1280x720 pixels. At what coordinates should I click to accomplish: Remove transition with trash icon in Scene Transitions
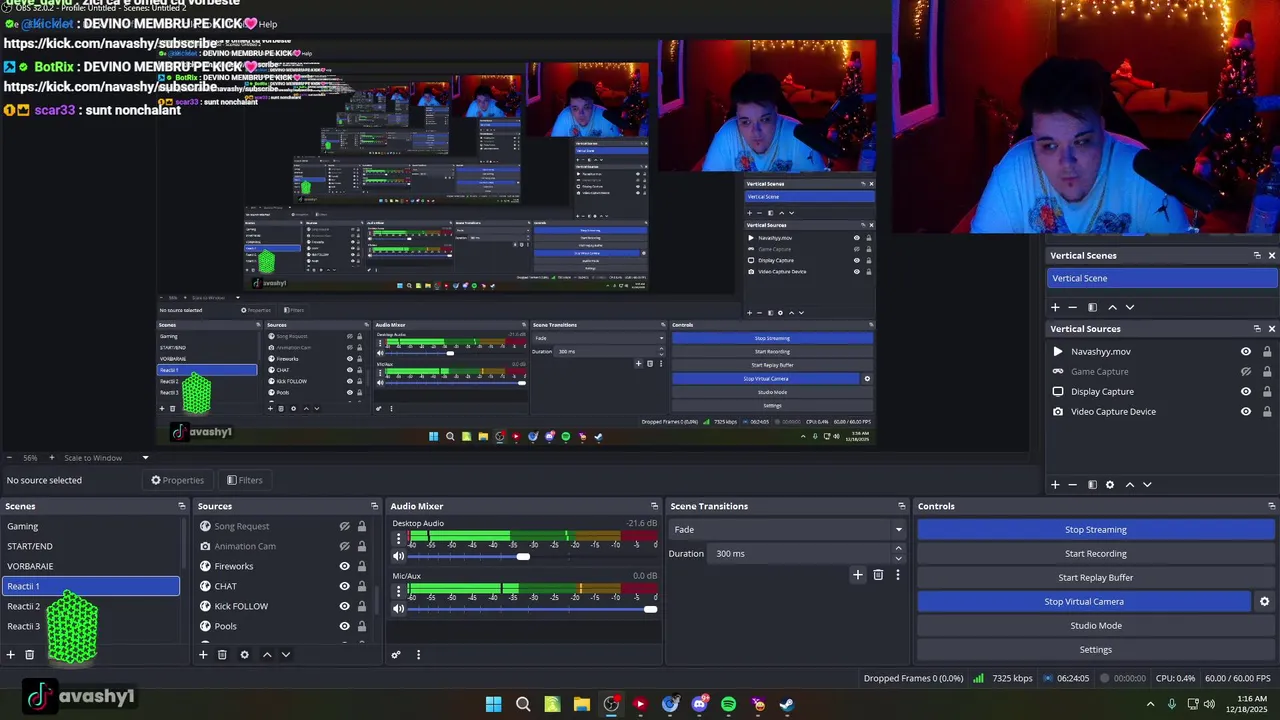point(878,575)
